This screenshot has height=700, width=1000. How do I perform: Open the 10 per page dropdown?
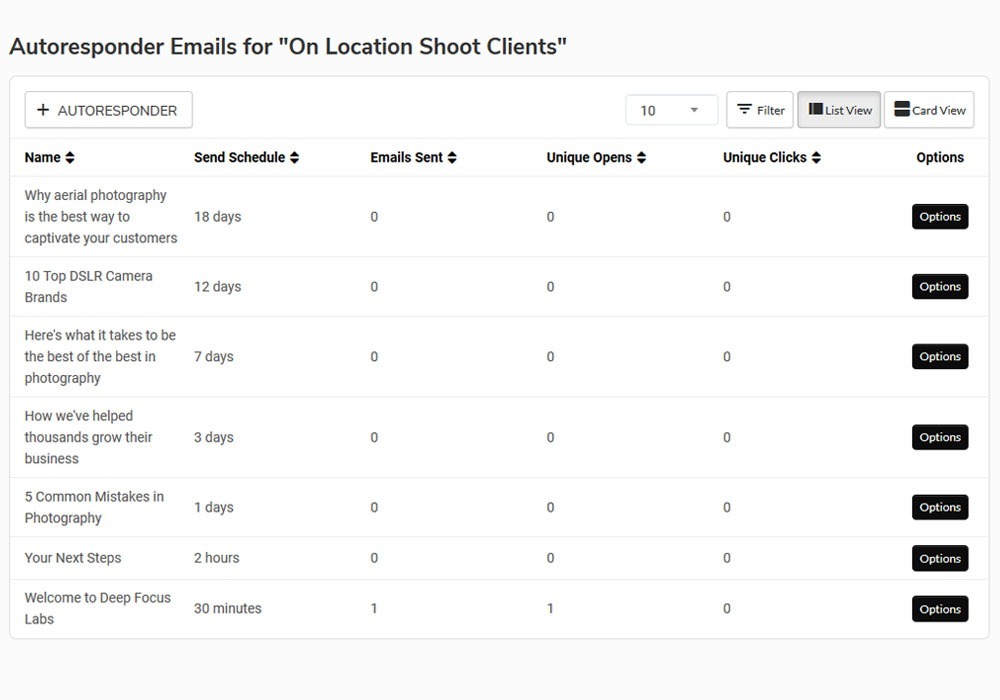pyautogui.click(x=672, y=110)
